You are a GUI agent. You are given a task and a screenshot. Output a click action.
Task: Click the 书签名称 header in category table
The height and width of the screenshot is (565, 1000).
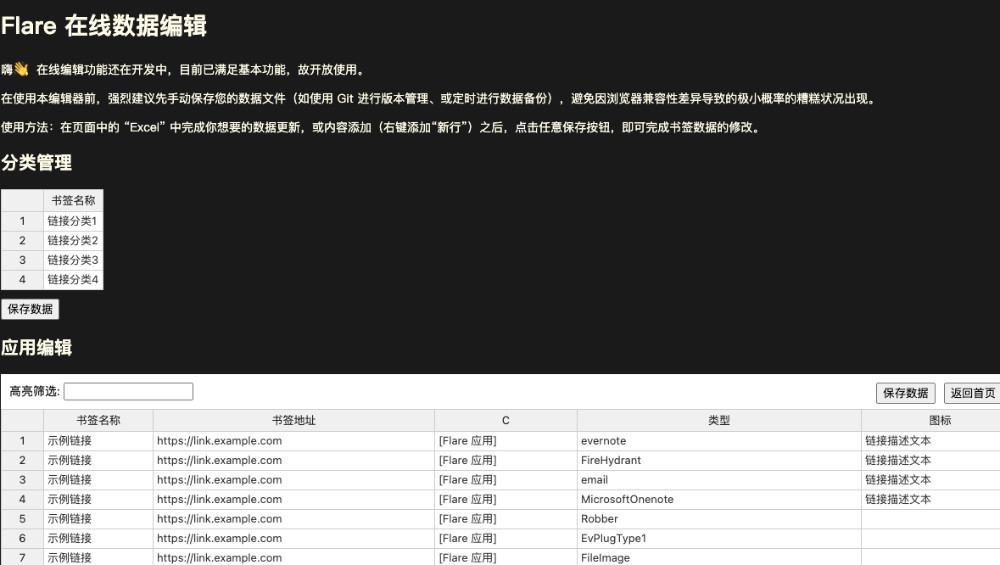pyautogui.click(x=73, y=200)
